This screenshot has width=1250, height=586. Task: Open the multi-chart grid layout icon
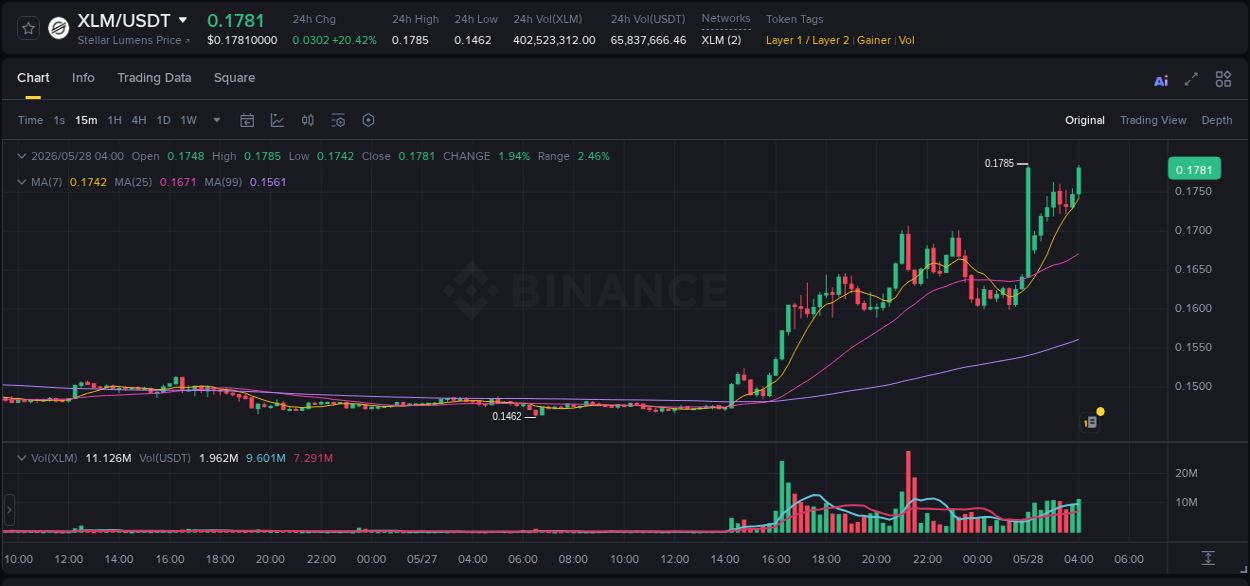click(x=1223, y=79)
